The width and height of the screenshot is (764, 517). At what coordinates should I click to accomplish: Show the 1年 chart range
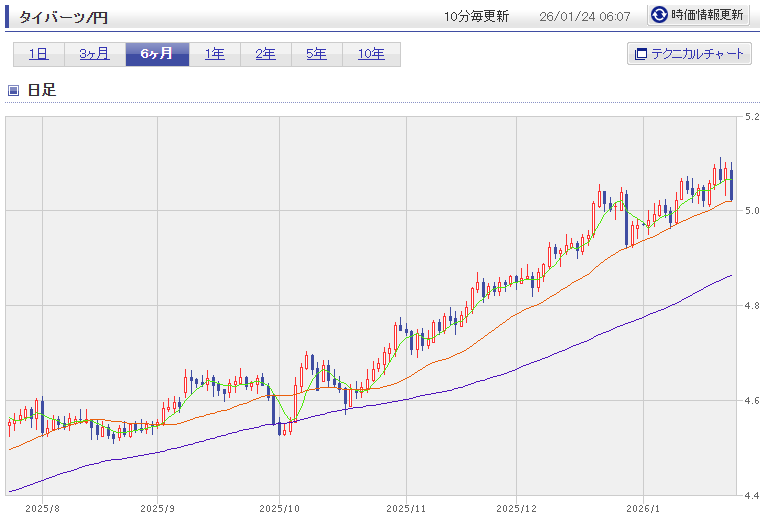pyautogui.click(x=214, y=54)
